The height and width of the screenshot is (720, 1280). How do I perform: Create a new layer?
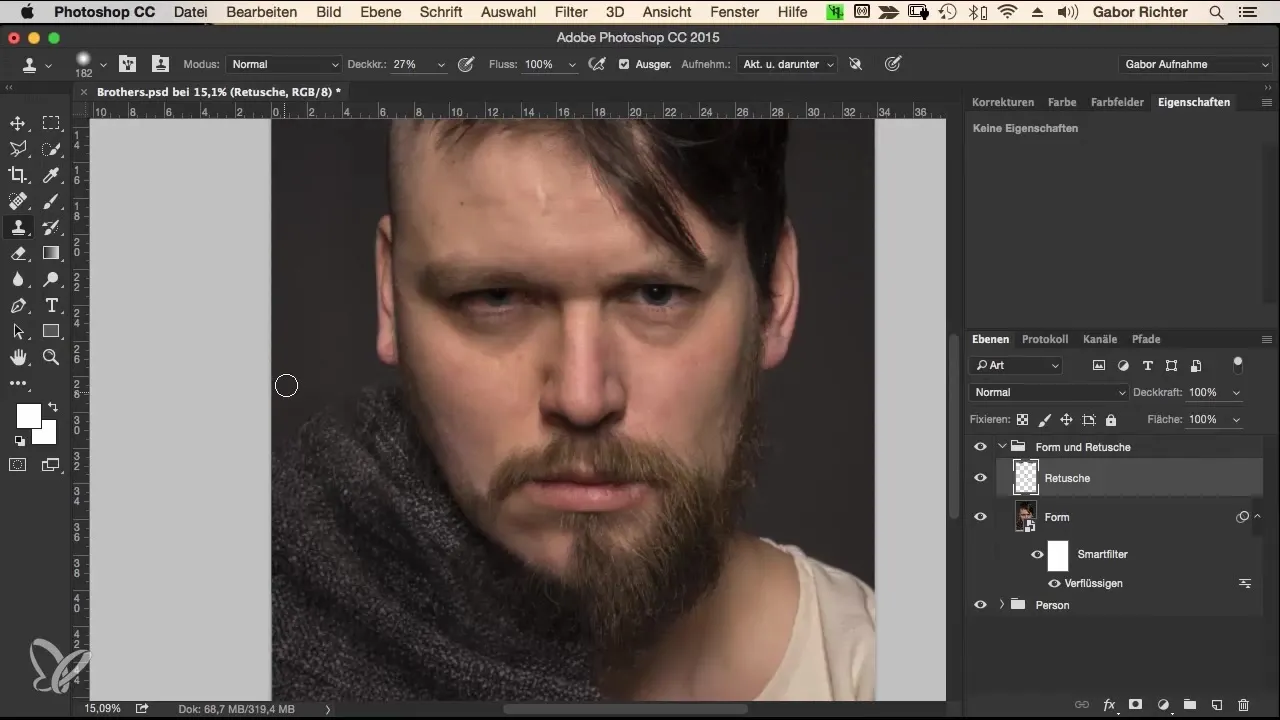tap(1217, 705)
